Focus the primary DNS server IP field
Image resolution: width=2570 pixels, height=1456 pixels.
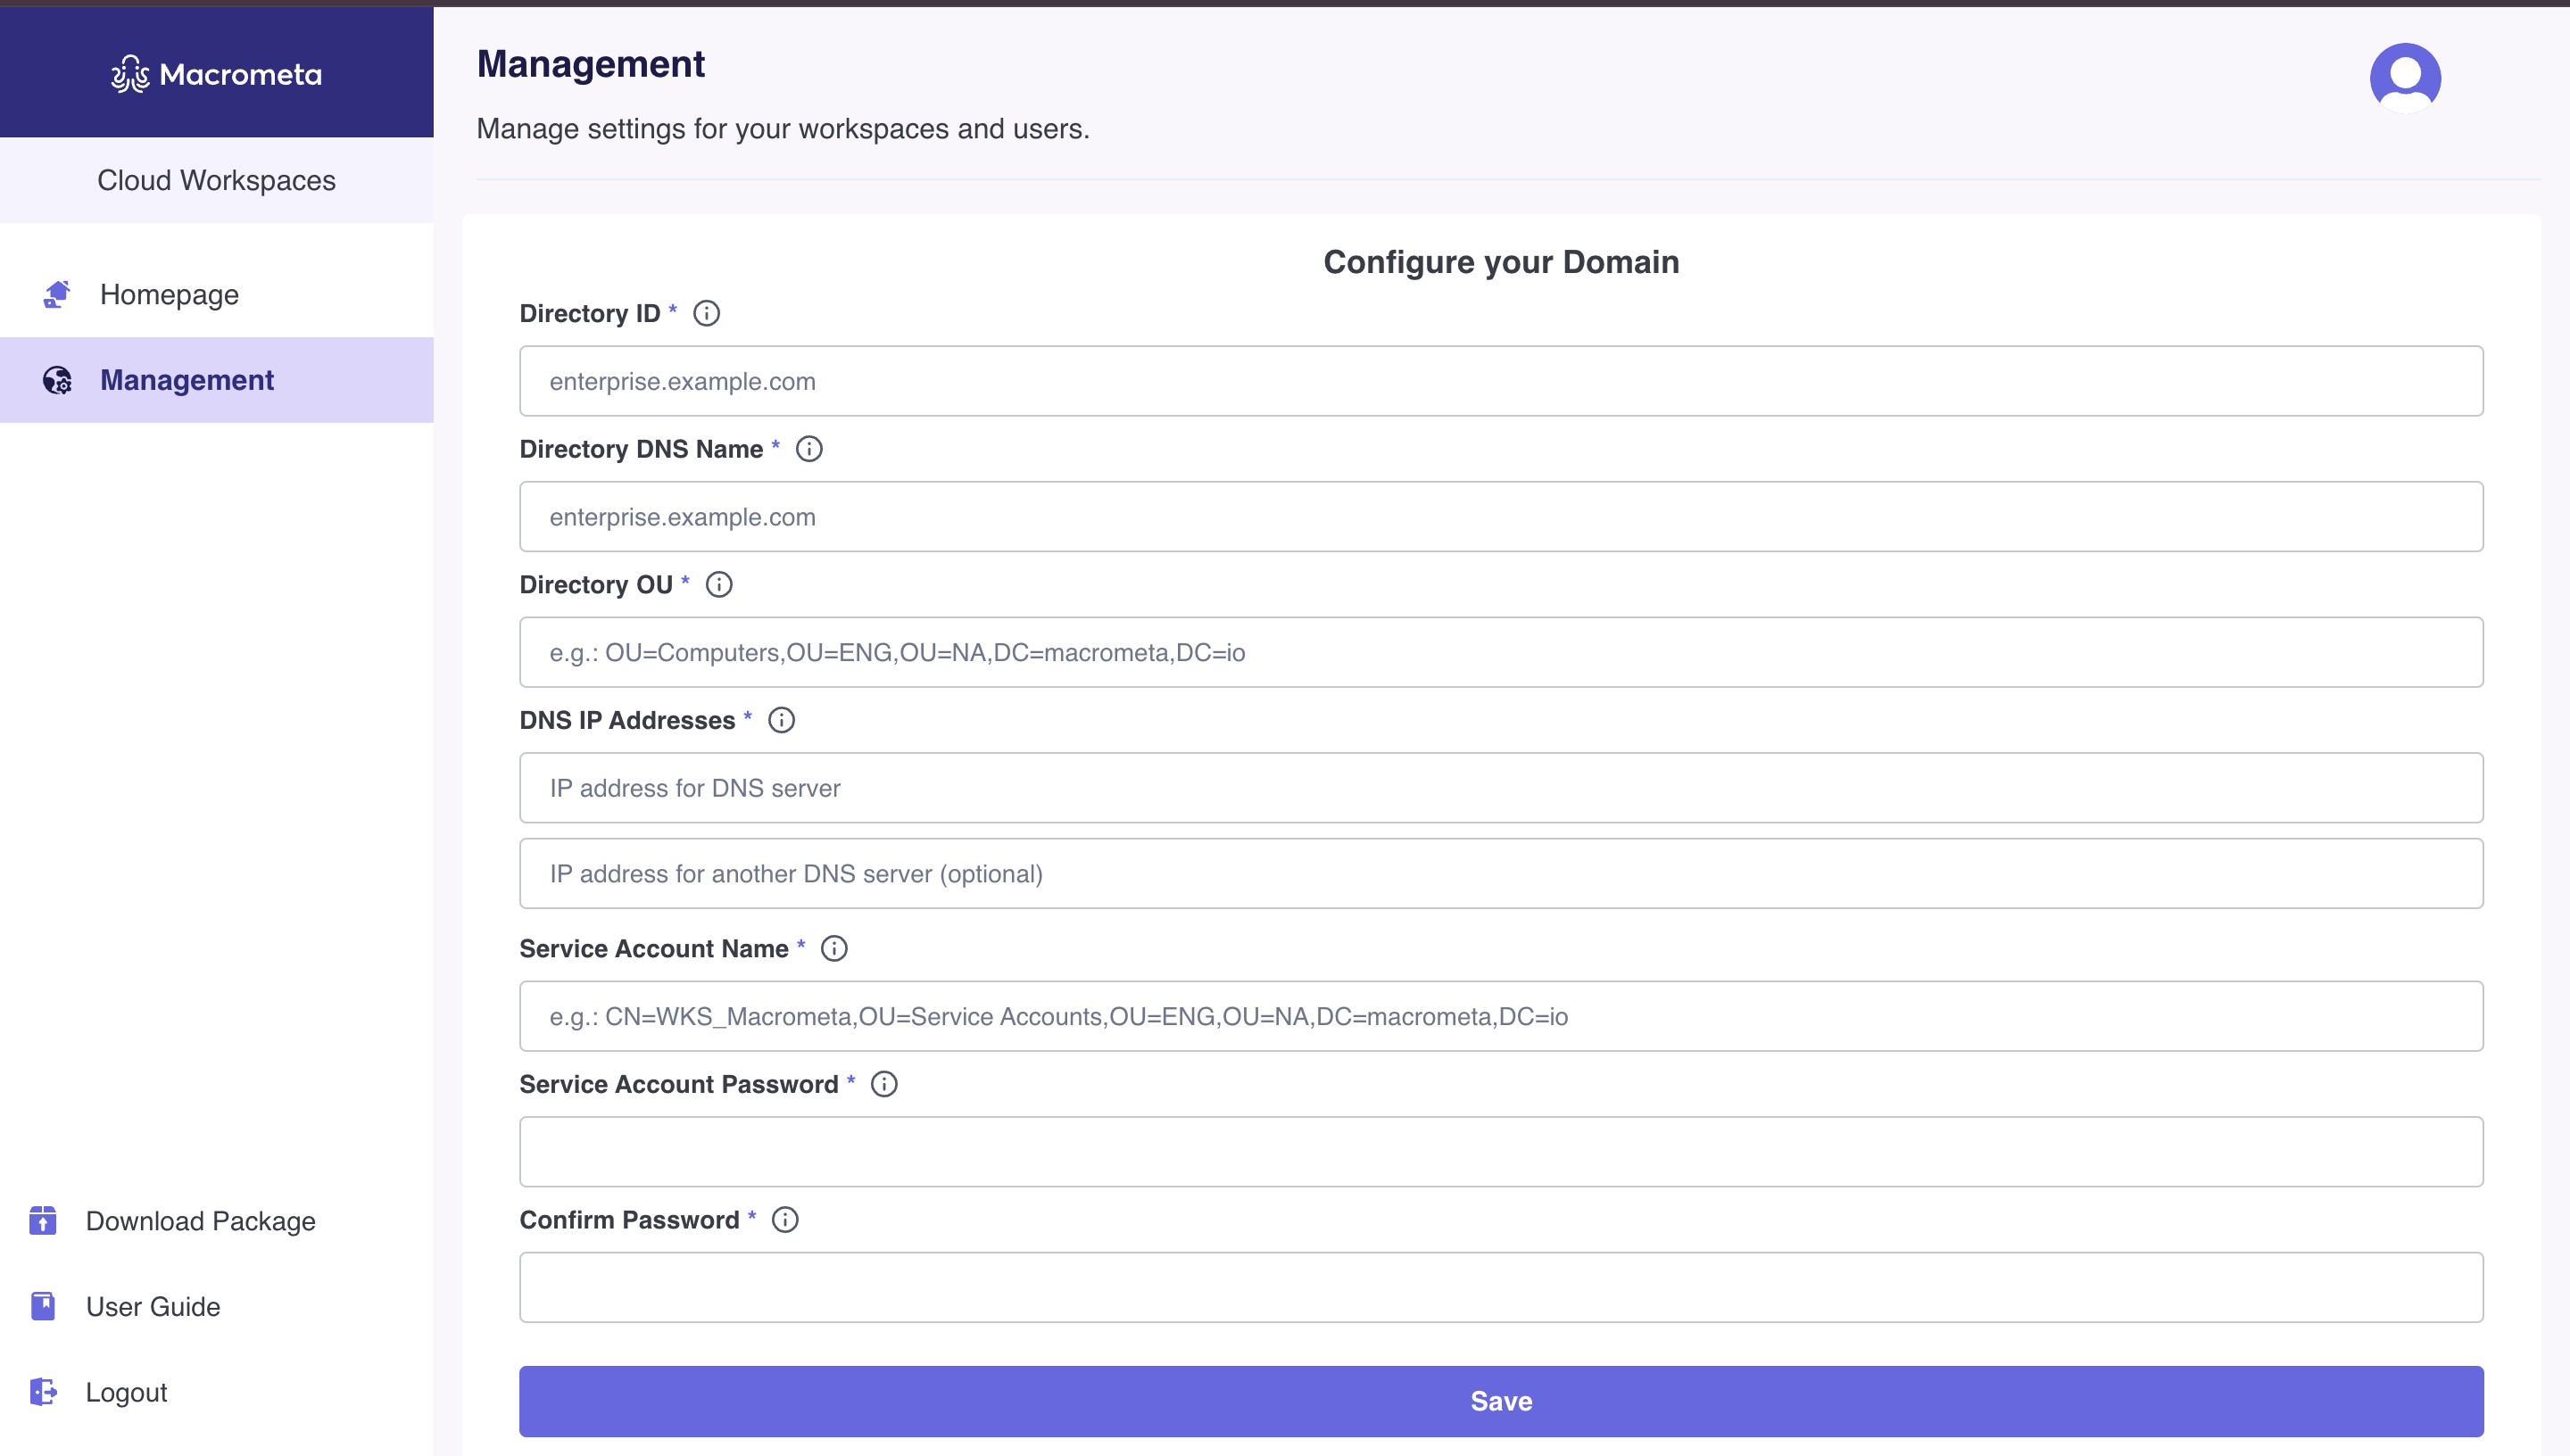(x=1501, y=788)
